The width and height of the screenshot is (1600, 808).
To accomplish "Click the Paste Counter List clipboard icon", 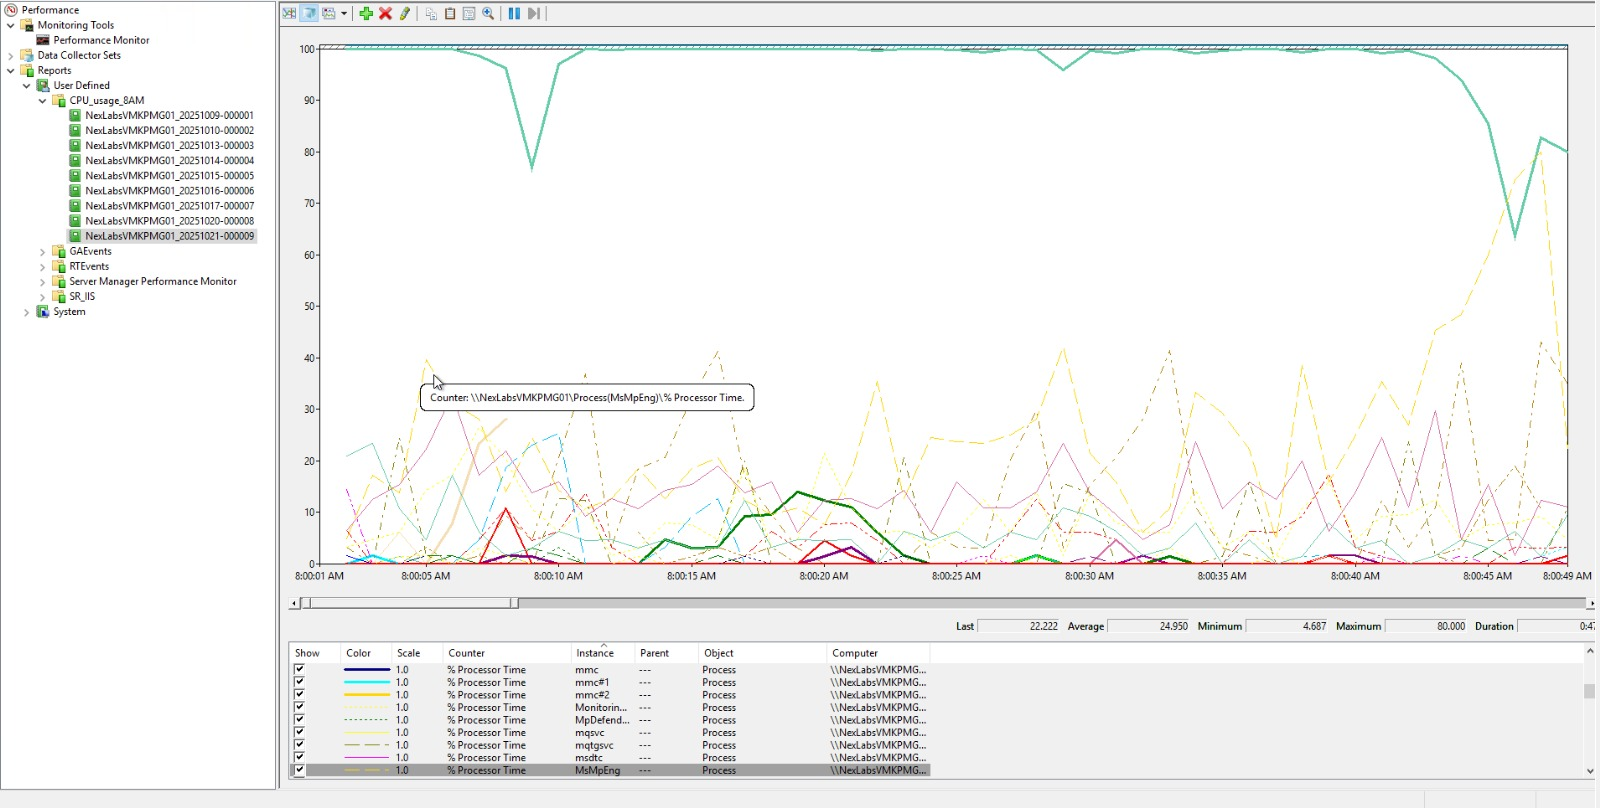I will (450, 14).
